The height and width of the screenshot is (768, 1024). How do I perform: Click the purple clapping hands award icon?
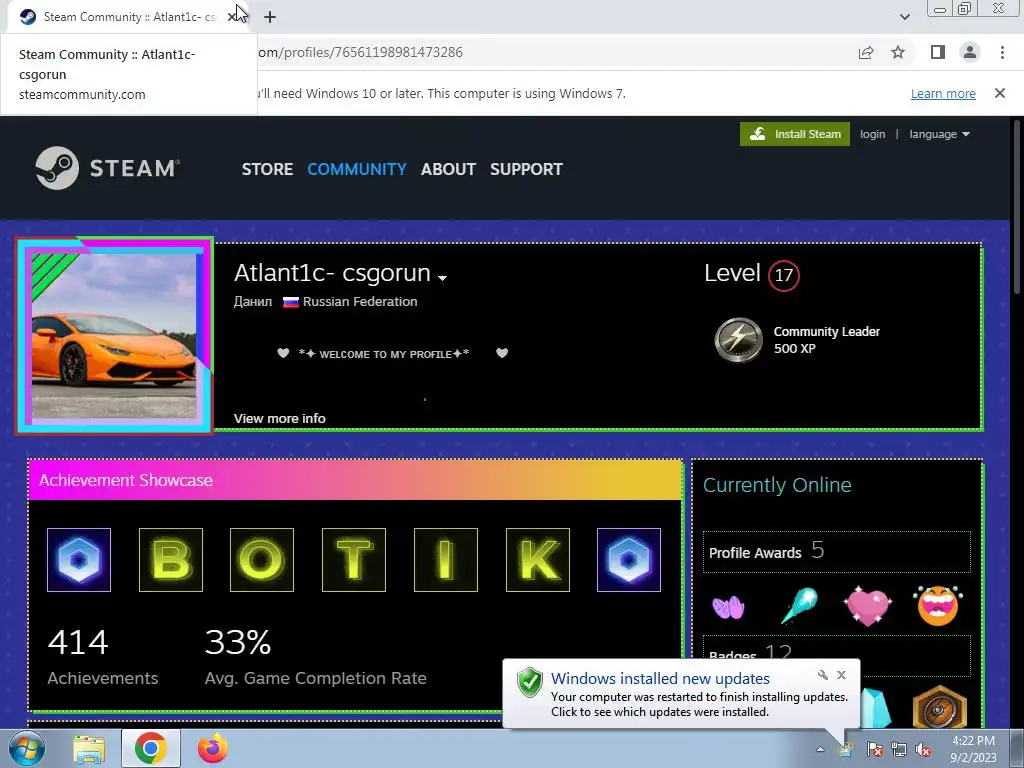coord(728,607)
